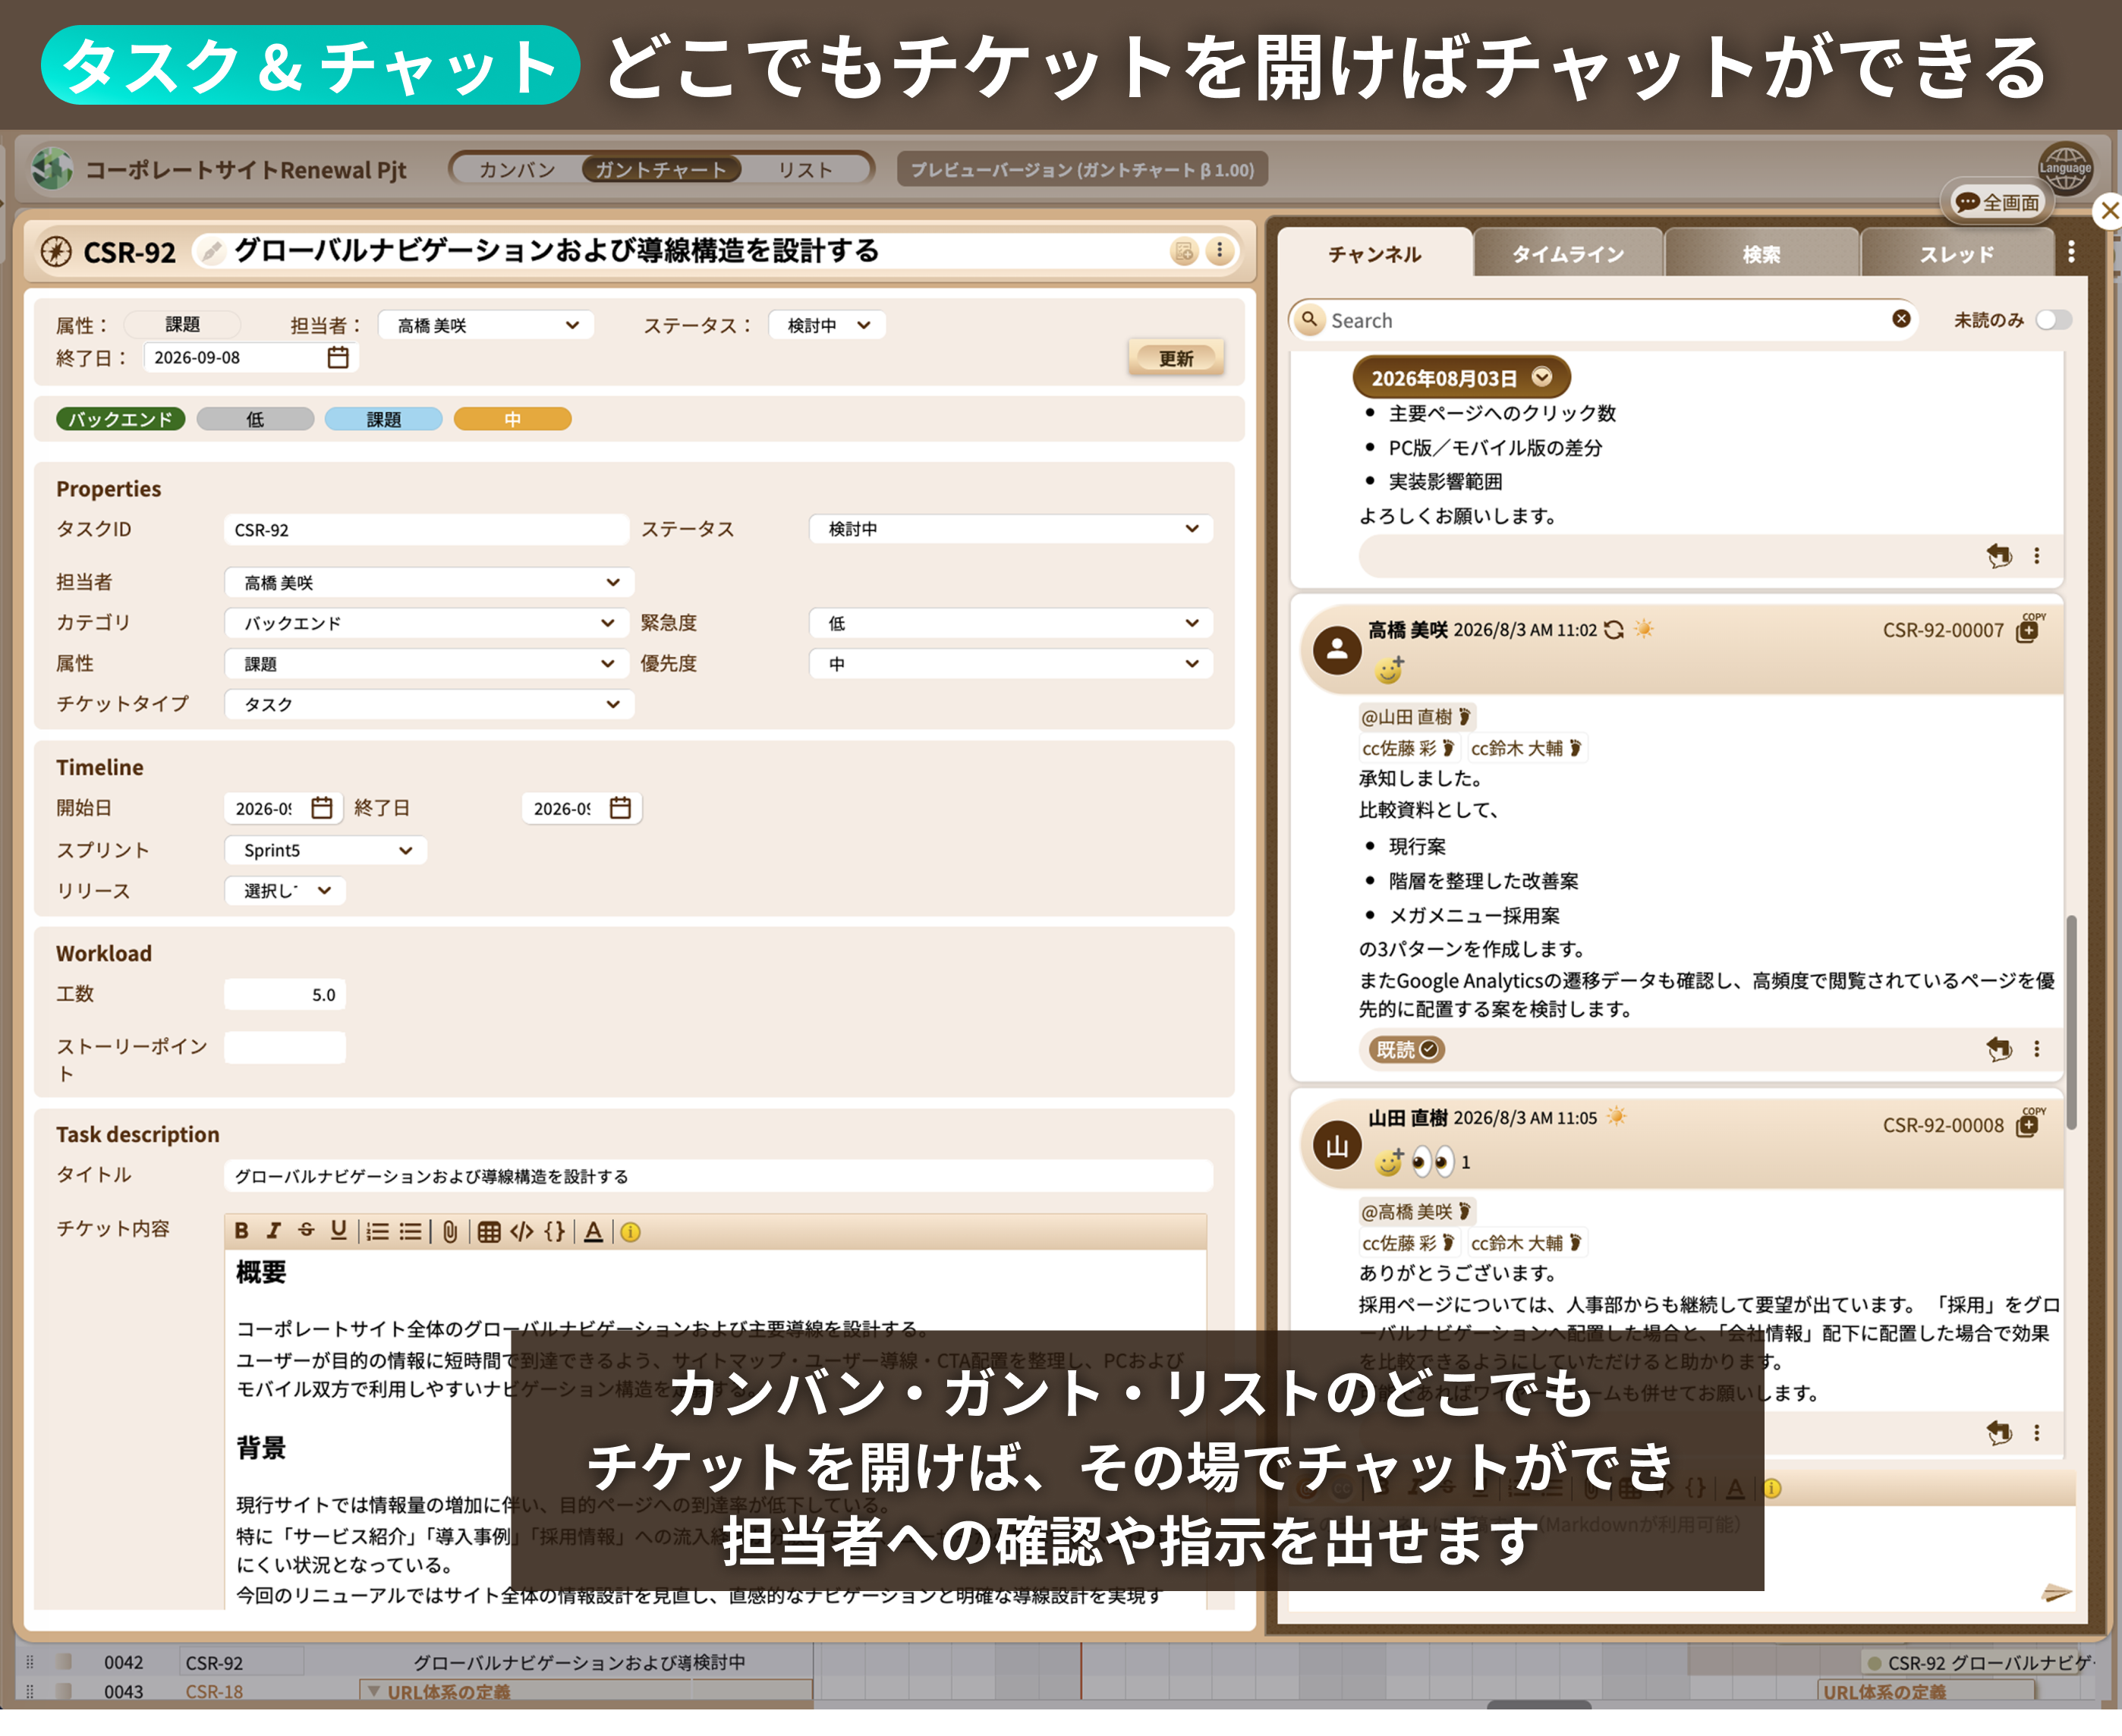Open Properties 担当者 dropdown
Viewport: 2122px width, 1736px height.
(x=429, y=582)
